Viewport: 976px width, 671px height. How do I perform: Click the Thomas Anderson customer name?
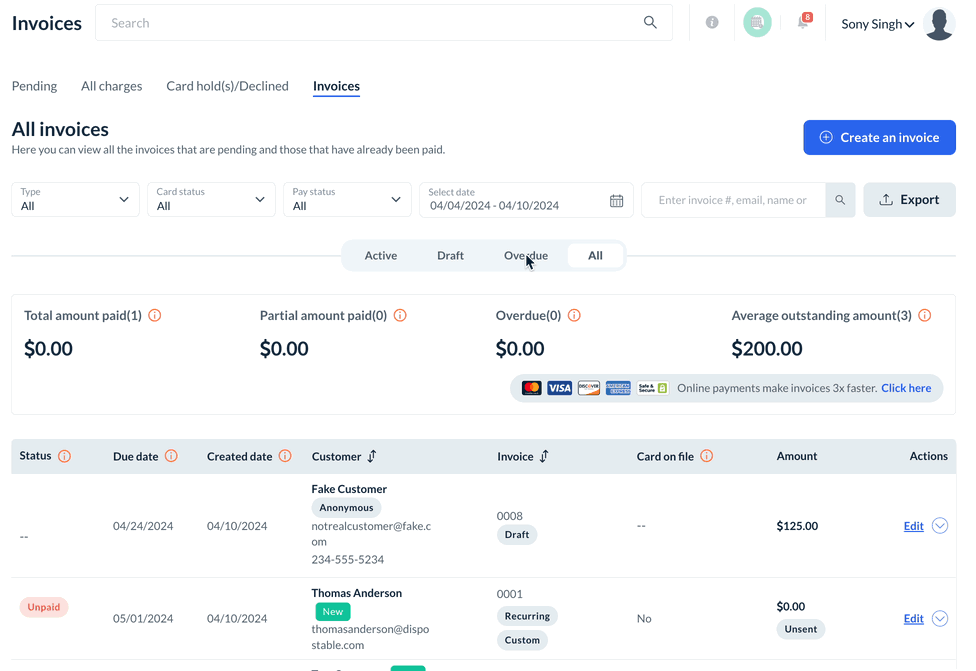click(x=357, y=593)
